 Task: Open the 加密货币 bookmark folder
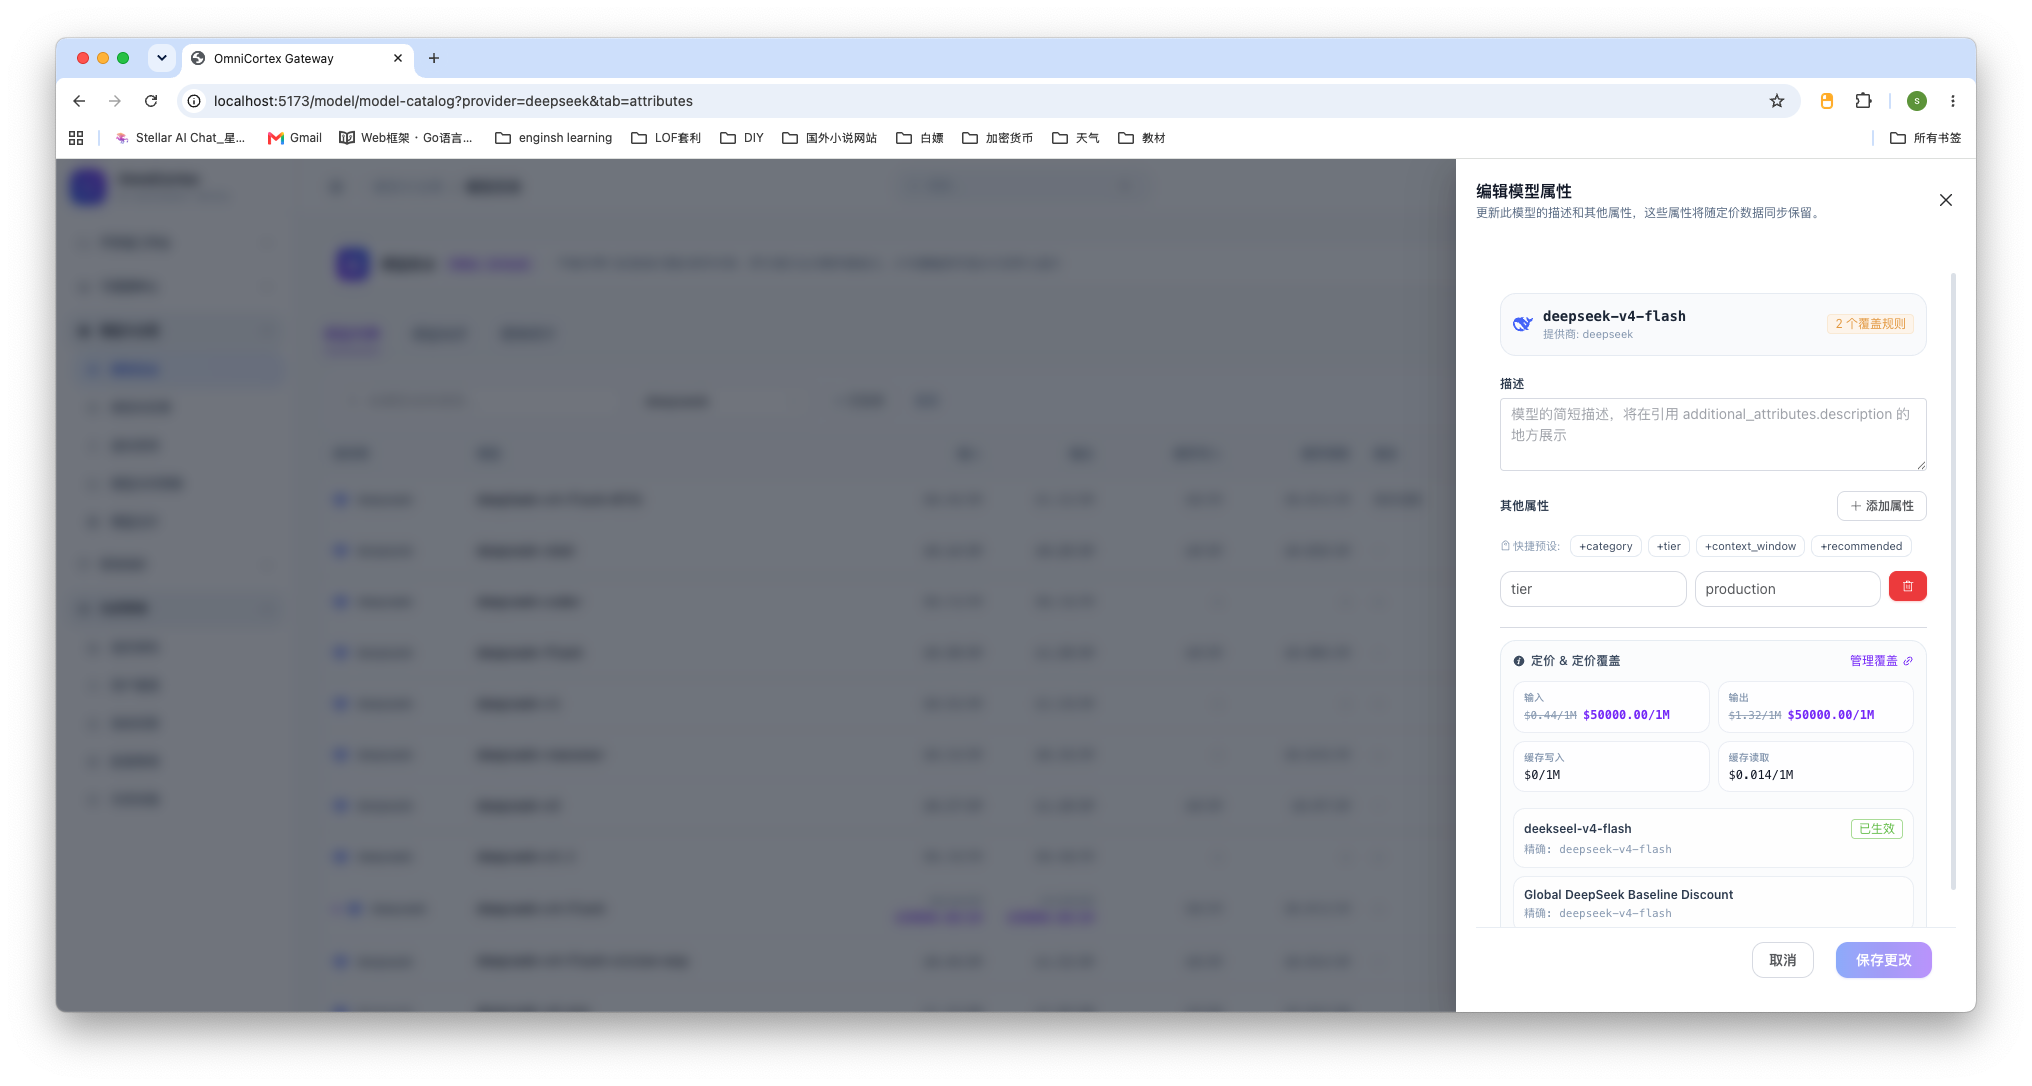point(997,138)
